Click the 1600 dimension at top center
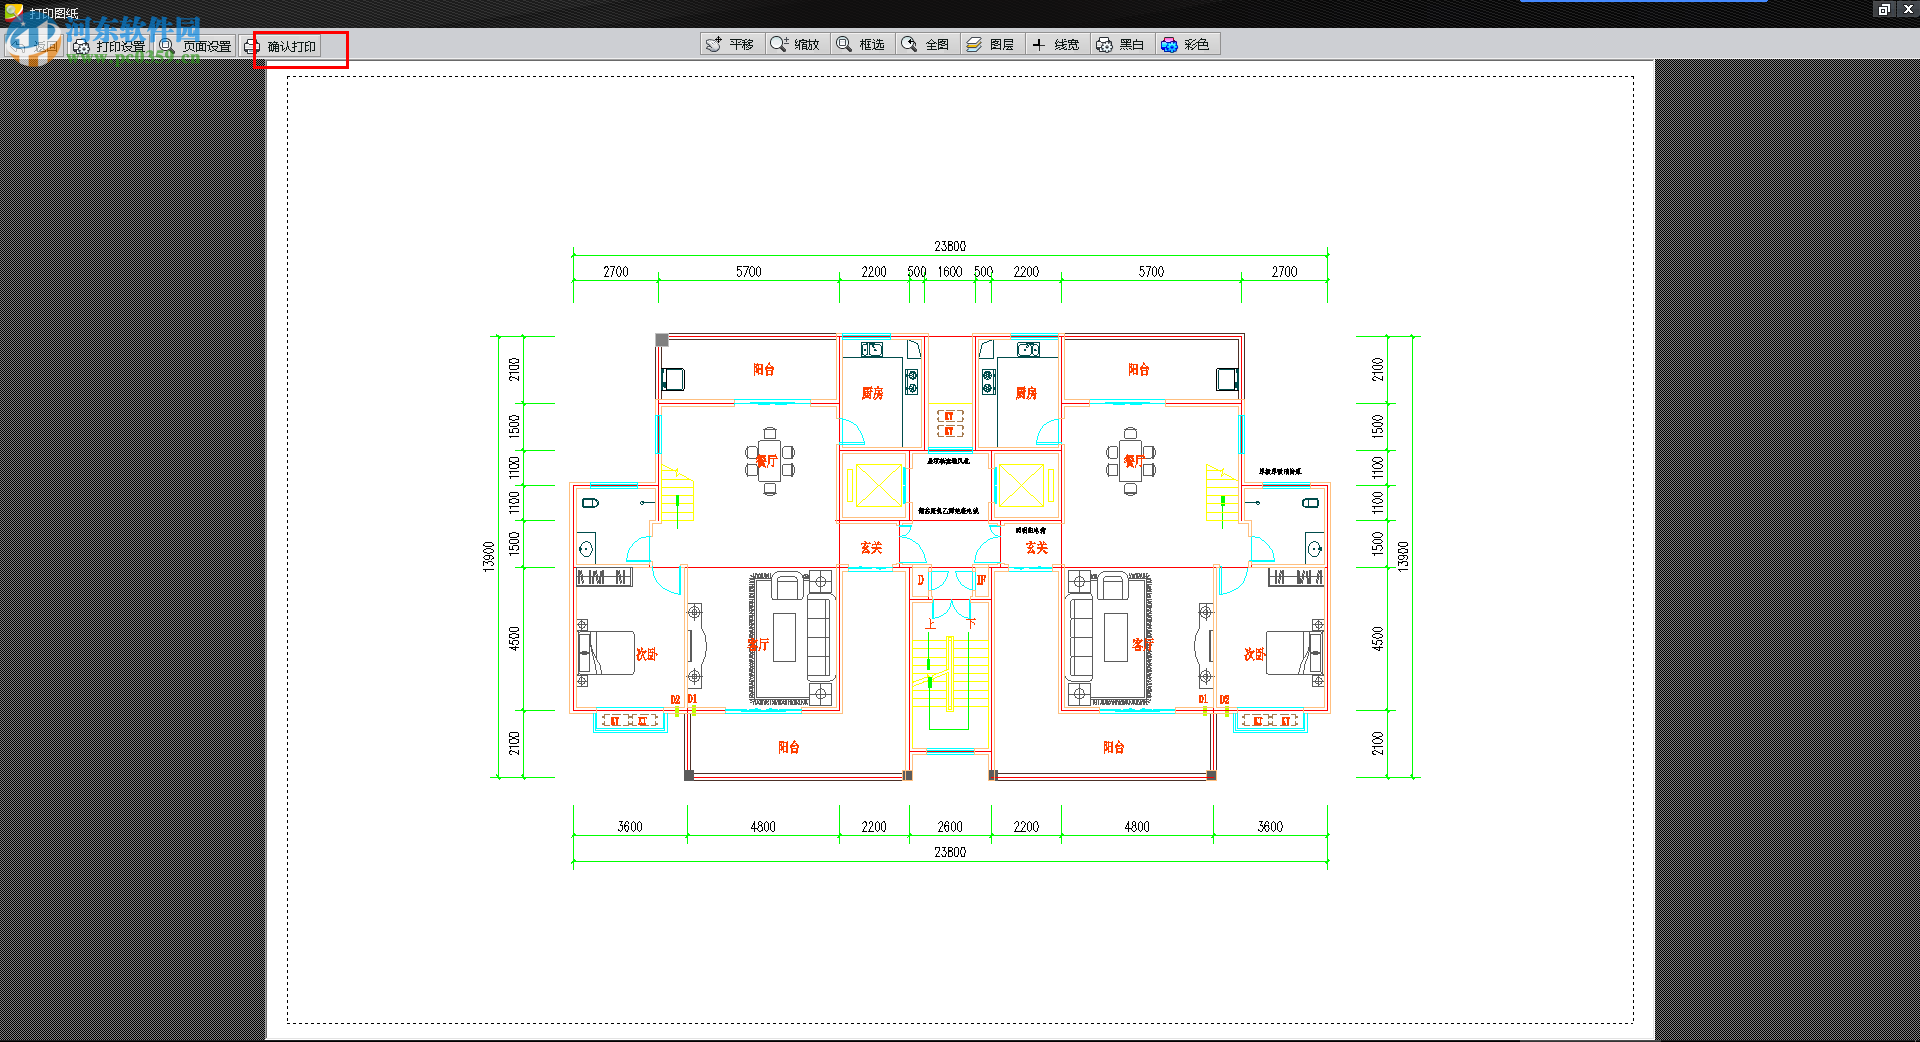This screenshot has width=1920, height=1042. [950, 272]
